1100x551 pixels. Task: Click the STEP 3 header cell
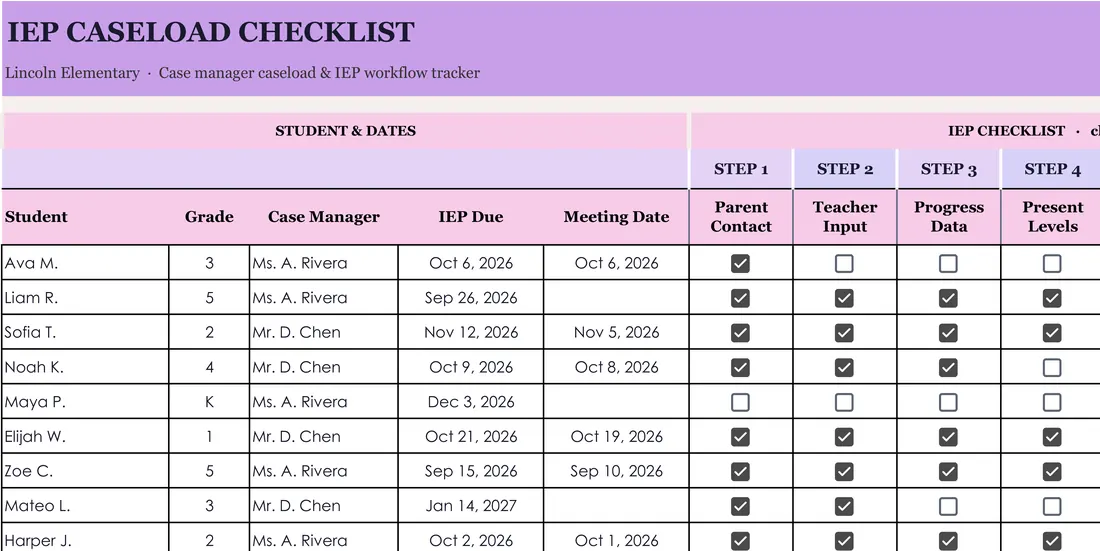tap(948, 169)
